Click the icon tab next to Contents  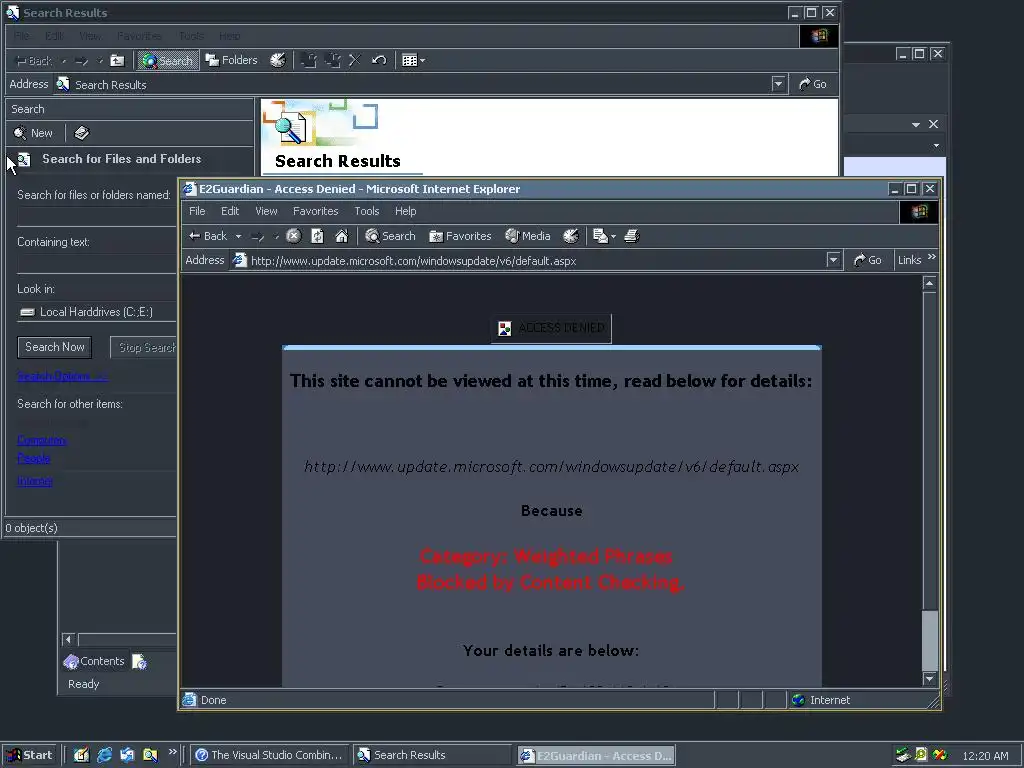140,662
